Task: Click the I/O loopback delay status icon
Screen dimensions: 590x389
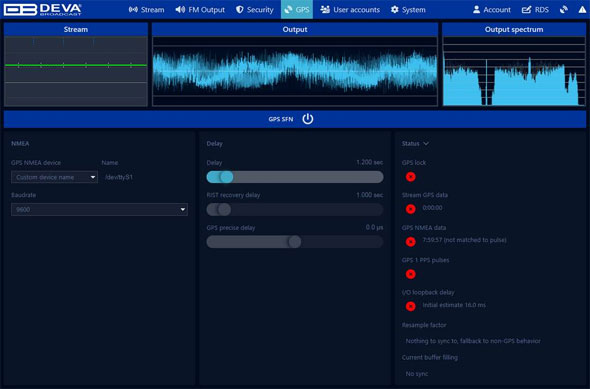Action: [x=411, y=306]
